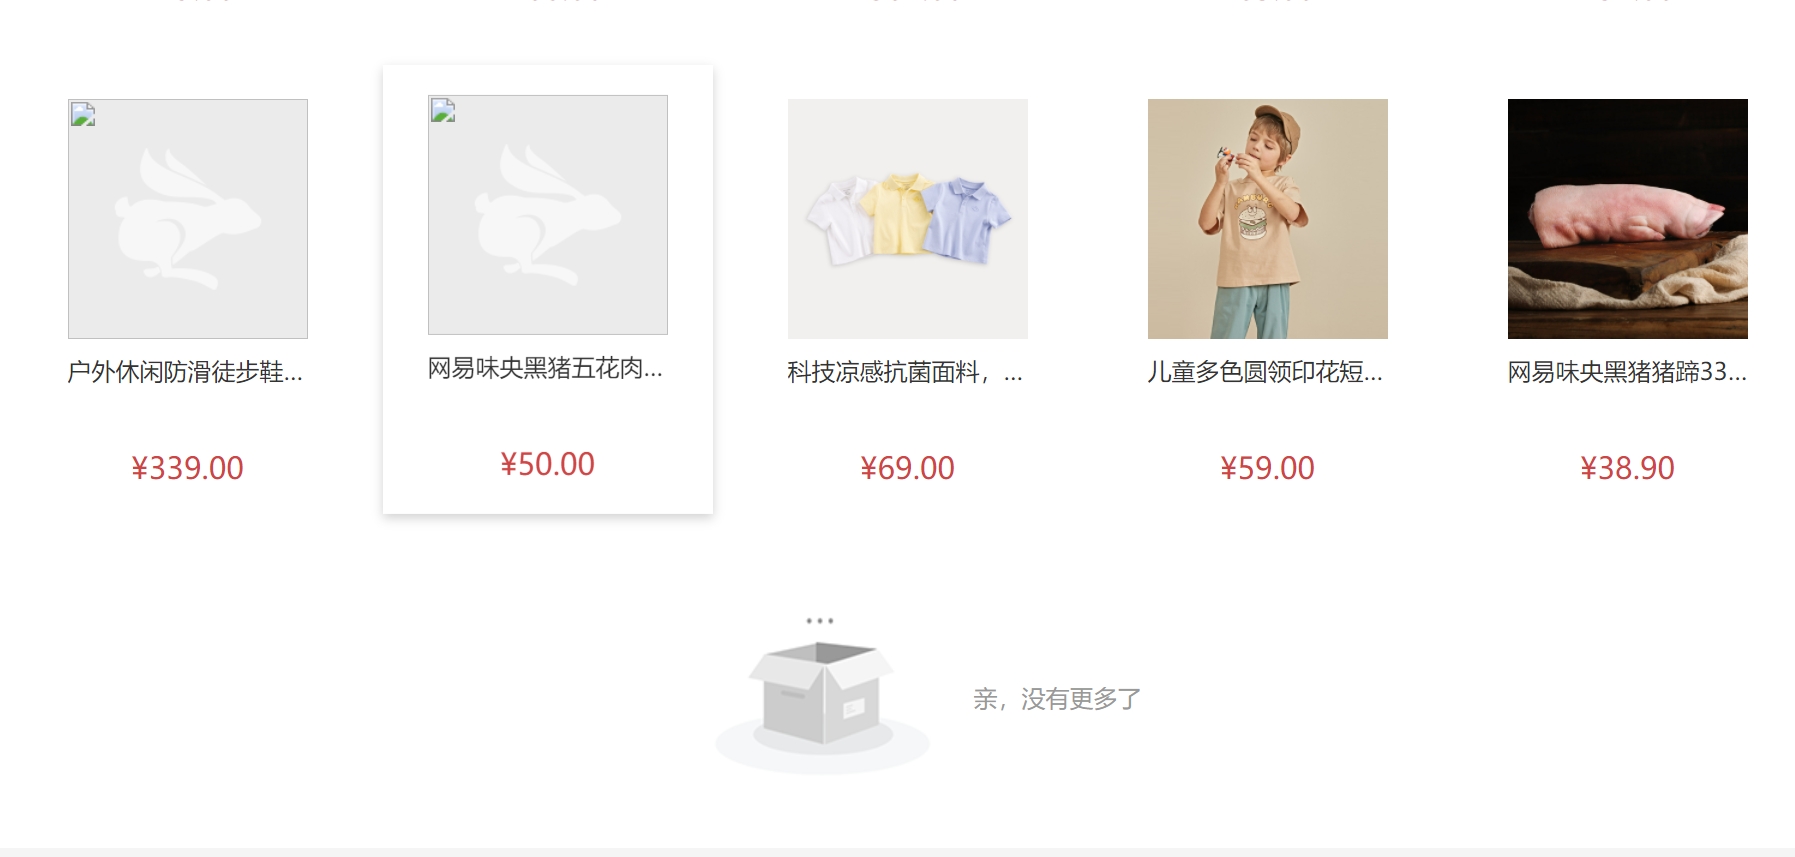Open the pig trotter product photo
The width and height of the screenshot is (1795, 857).
pos(1628,219)
